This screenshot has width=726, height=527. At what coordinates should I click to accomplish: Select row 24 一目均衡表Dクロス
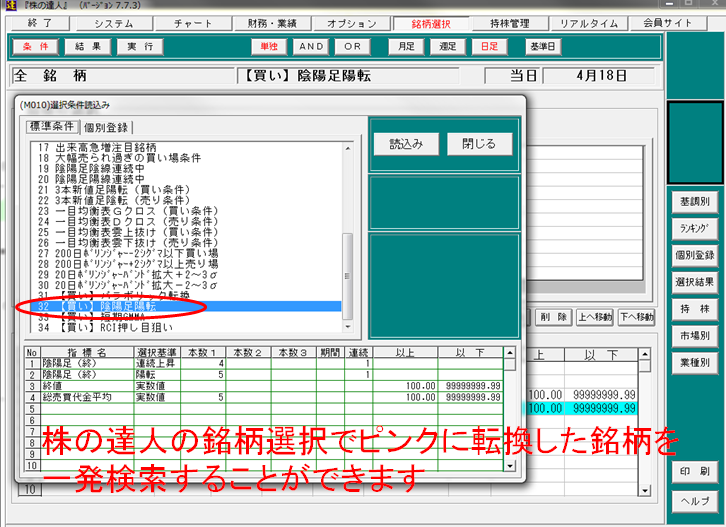pyautogui.click(x=186, y=221)
